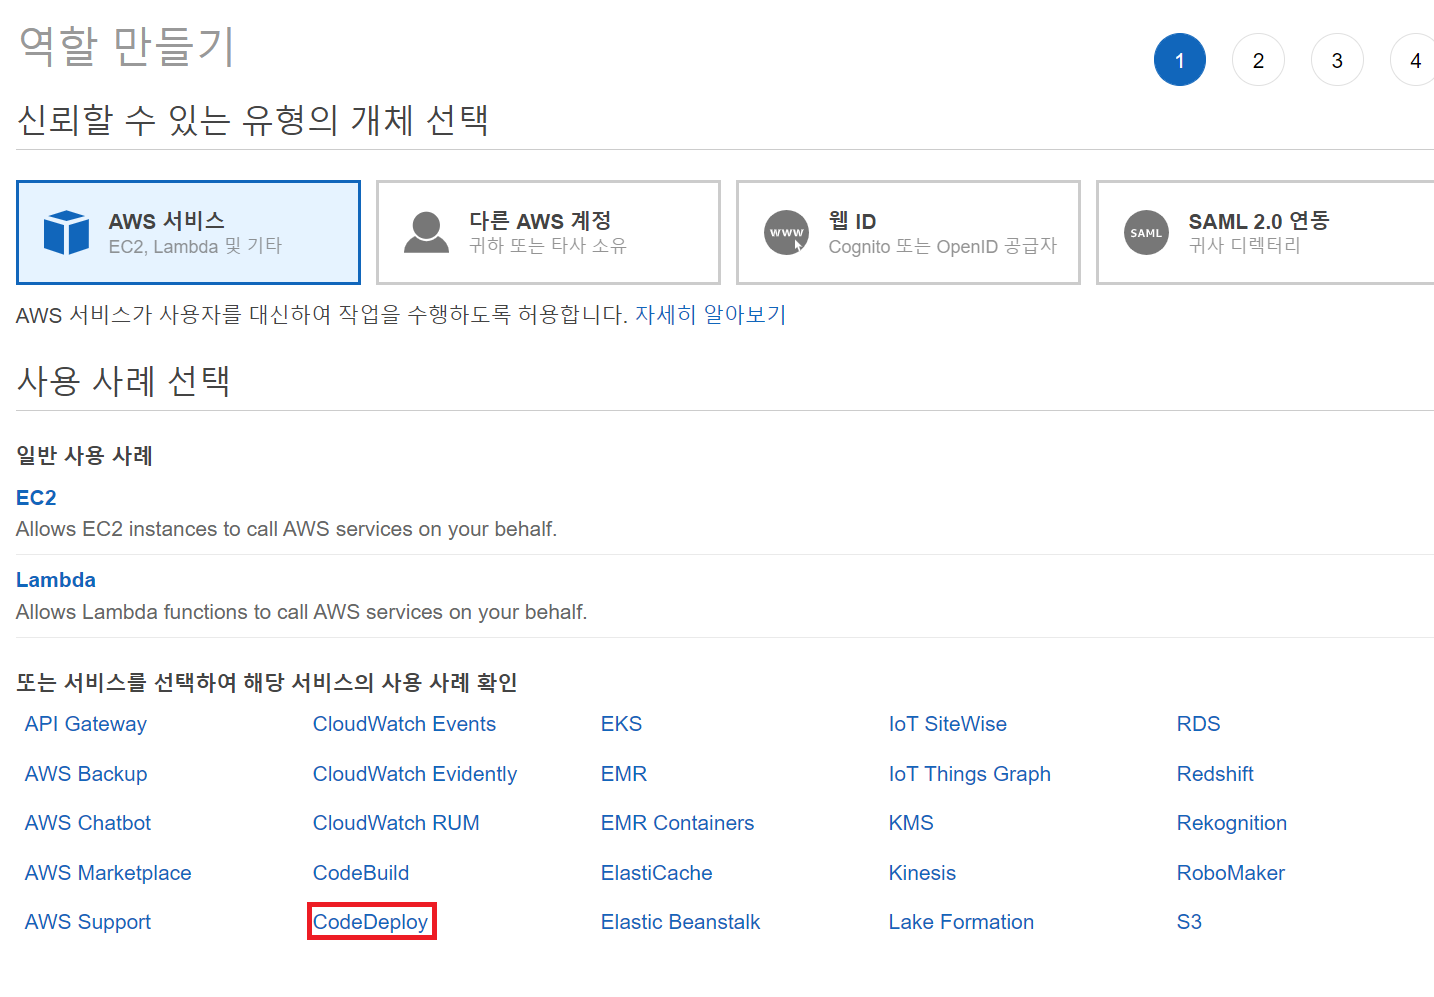The image size is (1434, 997).
Task: Select ElastiCache service
Action: pyautogui.click(x=657, y=873)
